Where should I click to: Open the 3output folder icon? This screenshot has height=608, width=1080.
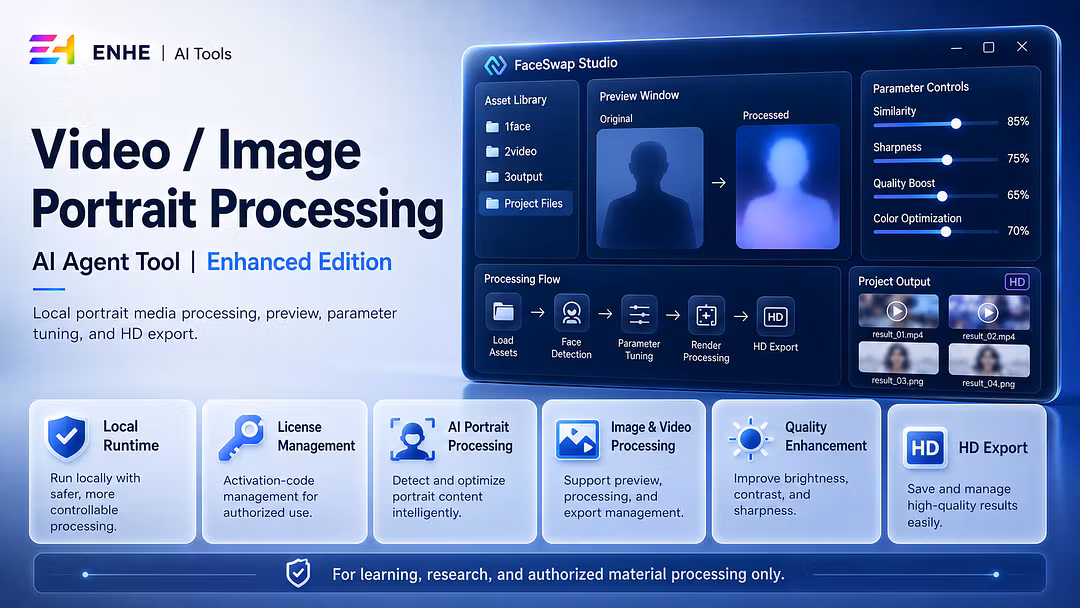pos(492,177)
